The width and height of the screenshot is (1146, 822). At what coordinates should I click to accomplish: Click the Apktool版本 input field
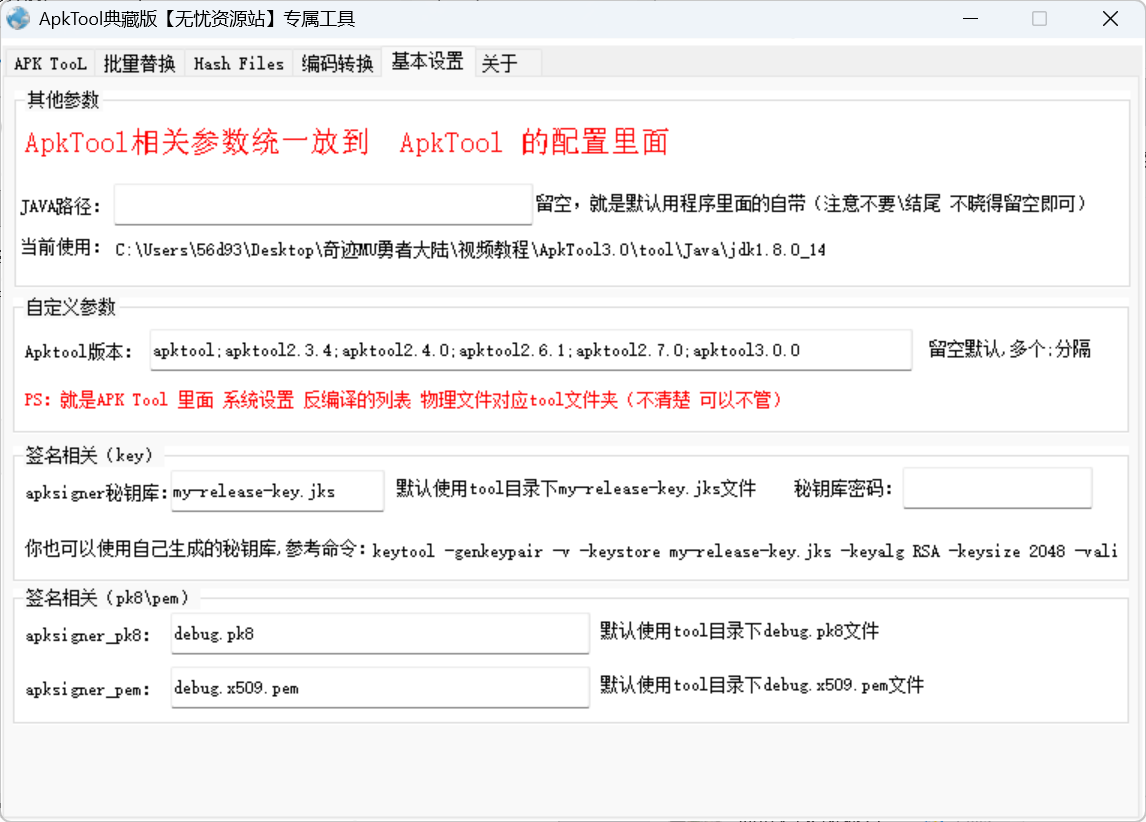[531, 350]
